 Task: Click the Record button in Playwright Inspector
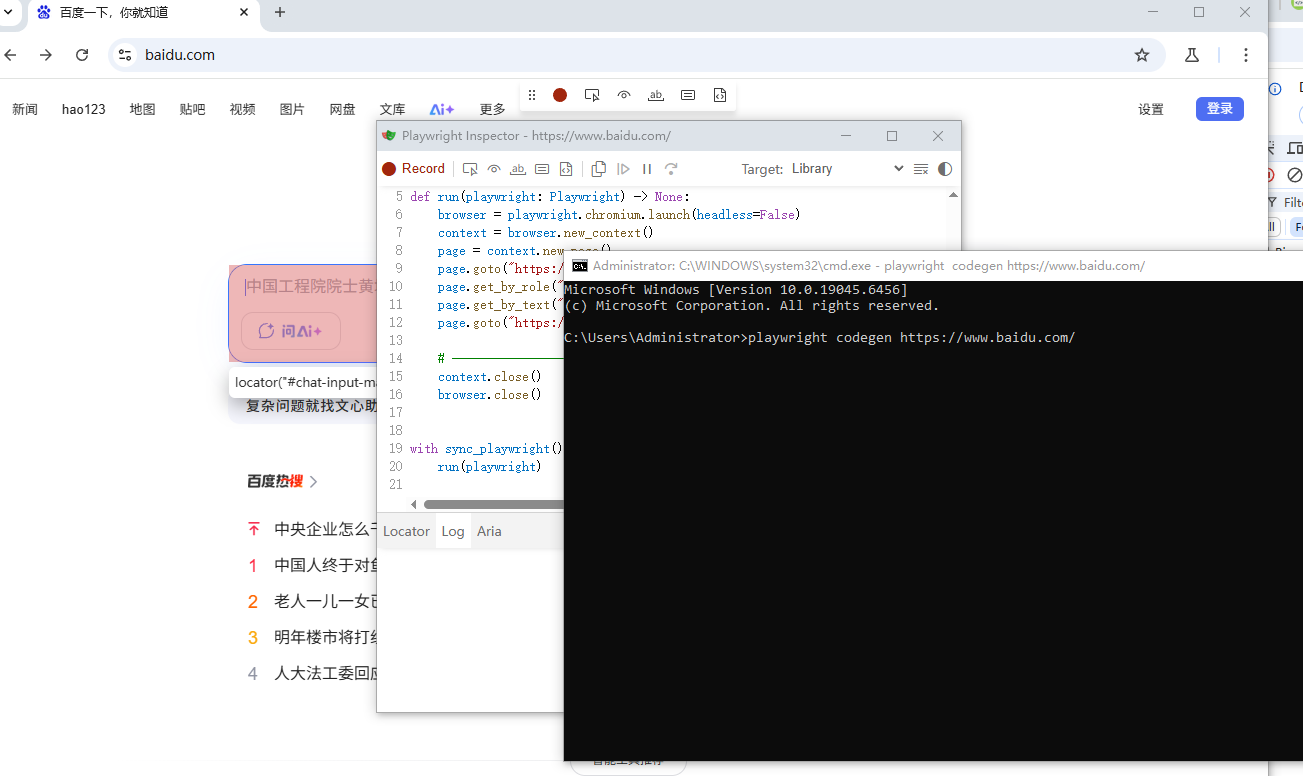click(413, 169)
